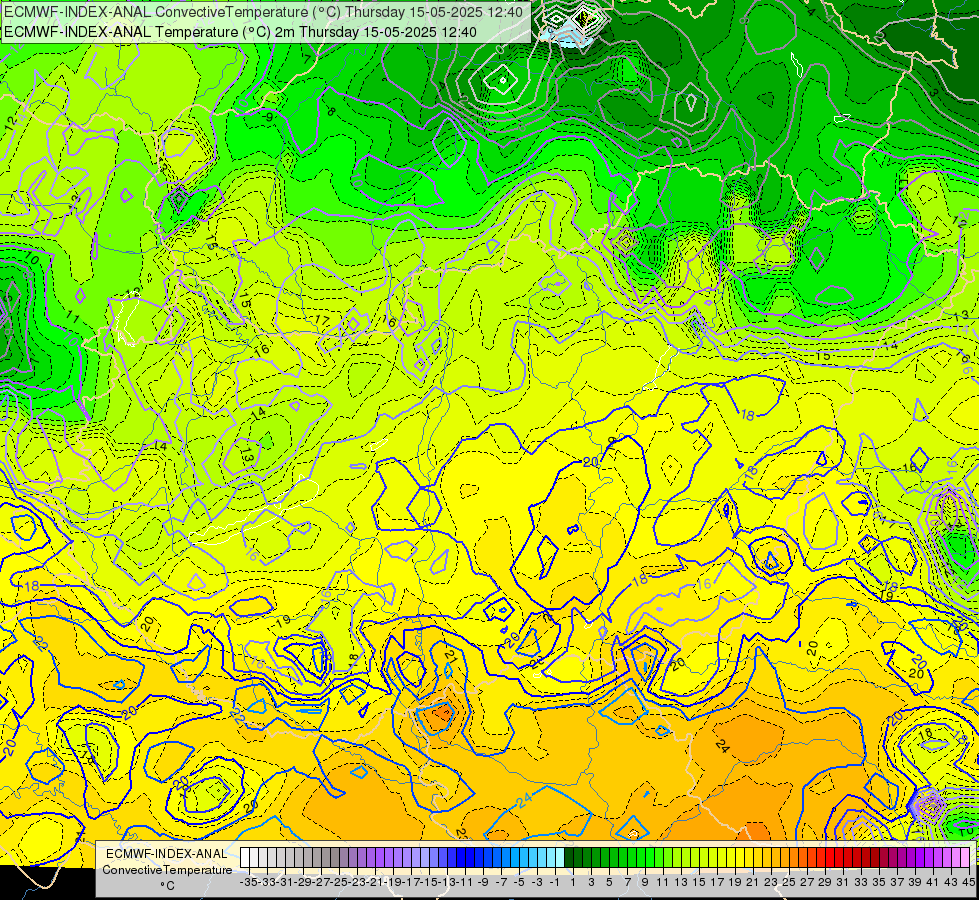Viewport: 979px width, 900px height.
Task: Click the '-9' value on the legend scale
Action: (483, 882)
